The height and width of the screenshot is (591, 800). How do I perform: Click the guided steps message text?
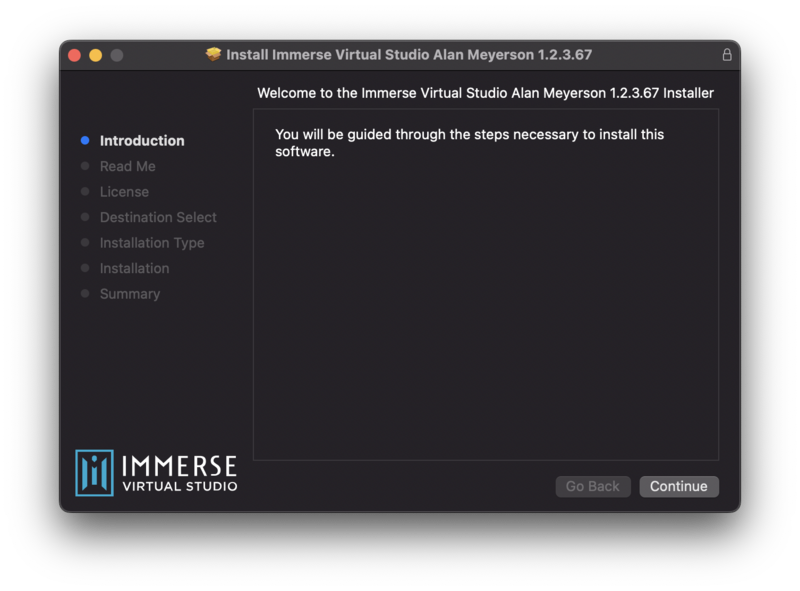(469, 143)
